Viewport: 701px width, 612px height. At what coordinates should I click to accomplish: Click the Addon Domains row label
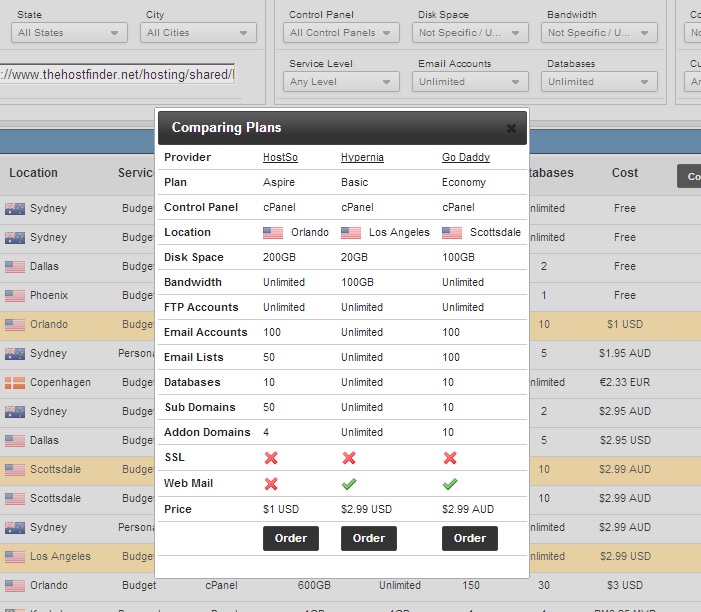tap(207, 432)
